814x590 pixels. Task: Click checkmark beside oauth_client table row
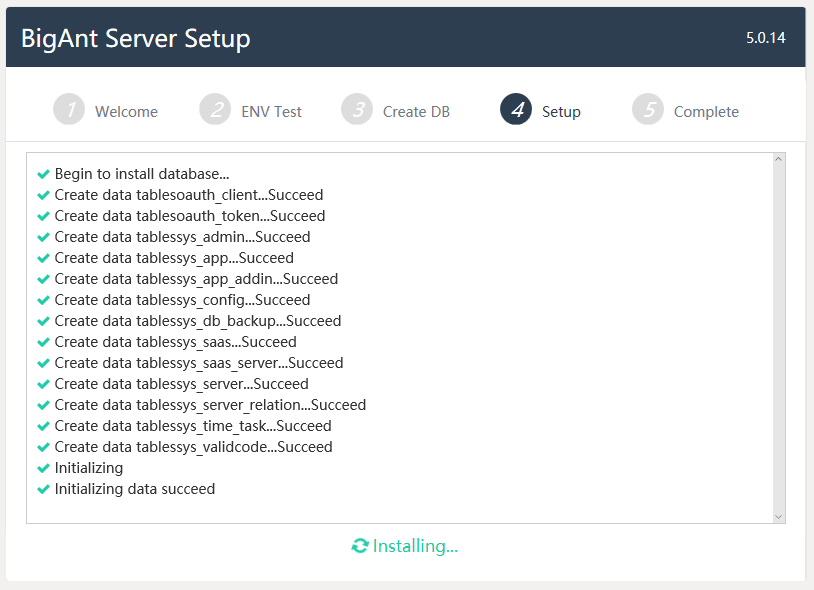pos(44,195)
